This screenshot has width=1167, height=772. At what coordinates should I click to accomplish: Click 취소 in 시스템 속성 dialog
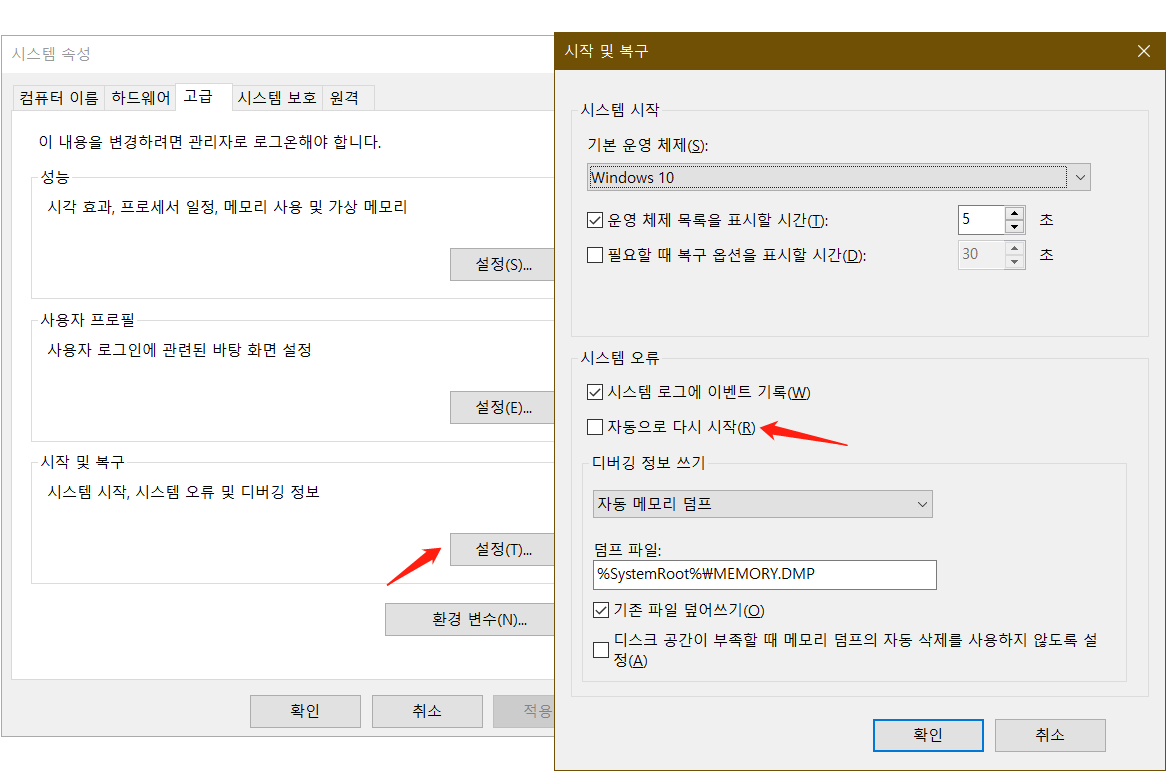pos(427,711)
